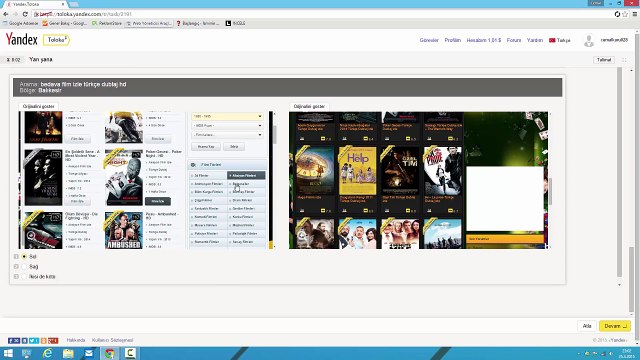The height and width of the screenshot is (360, 640).
Task: Open the Türkçe language selector
Action: (x=560, y=40)
